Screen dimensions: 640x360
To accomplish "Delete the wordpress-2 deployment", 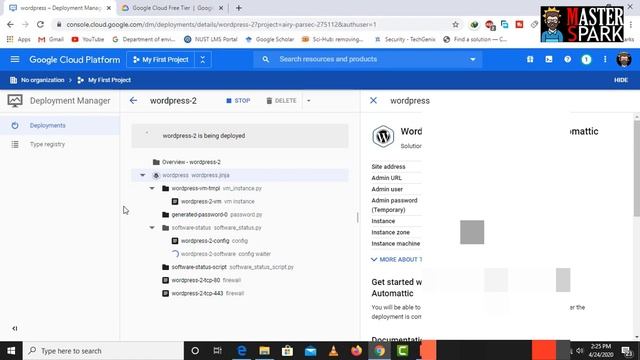I will [x=281, y=100].
